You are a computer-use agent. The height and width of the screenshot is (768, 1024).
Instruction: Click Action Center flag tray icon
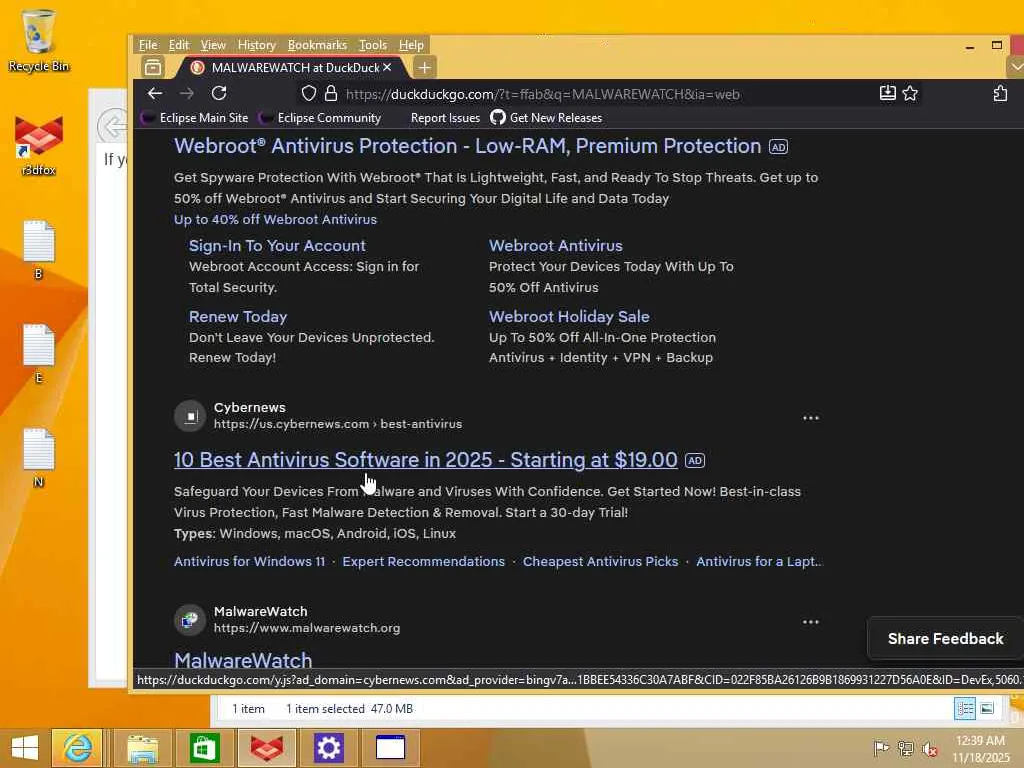(x=882, y=748)
